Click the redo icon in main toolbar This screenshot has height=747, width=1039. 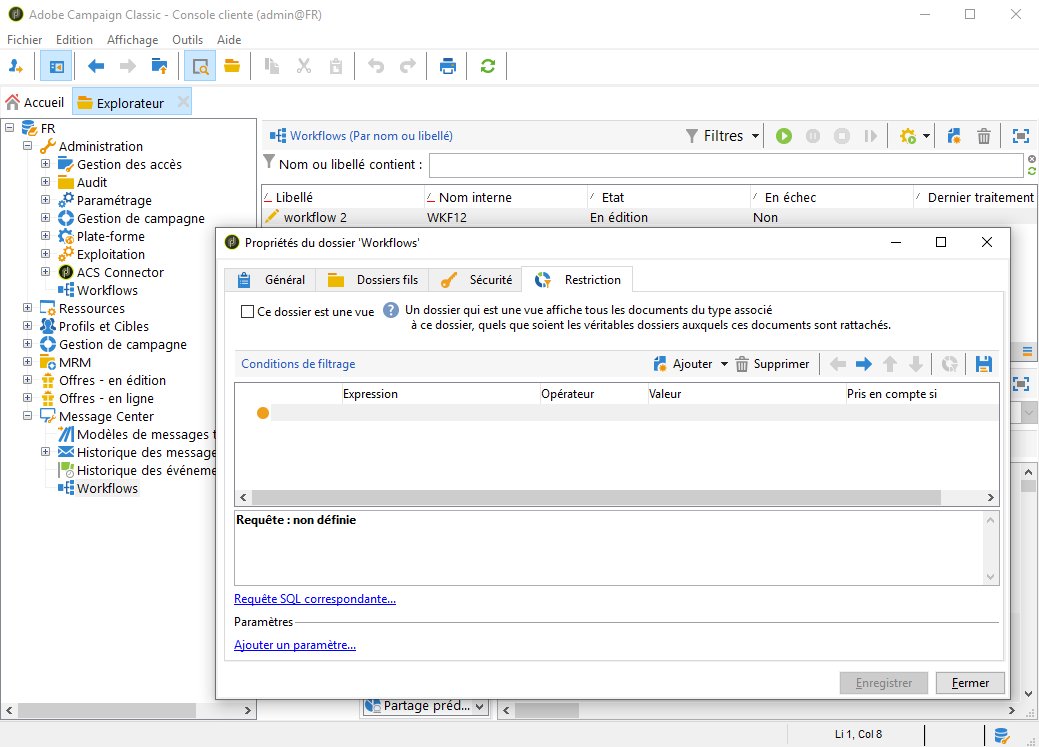408,66
